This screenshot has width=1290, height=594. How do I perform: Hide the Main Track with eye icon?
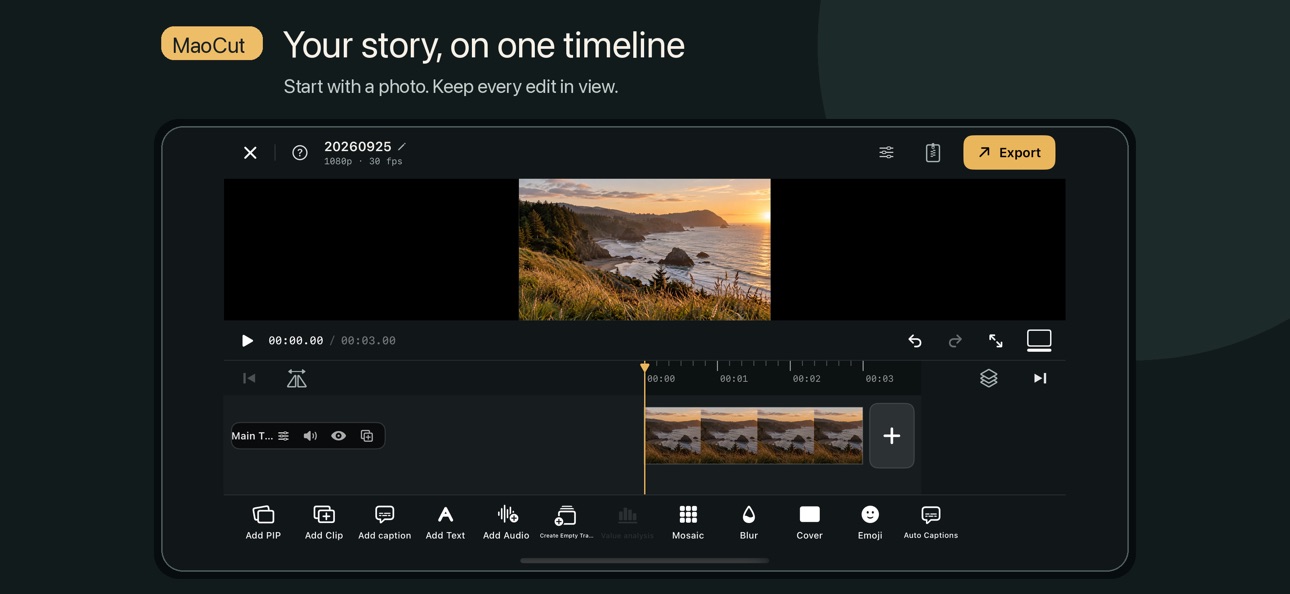(339, 436)
